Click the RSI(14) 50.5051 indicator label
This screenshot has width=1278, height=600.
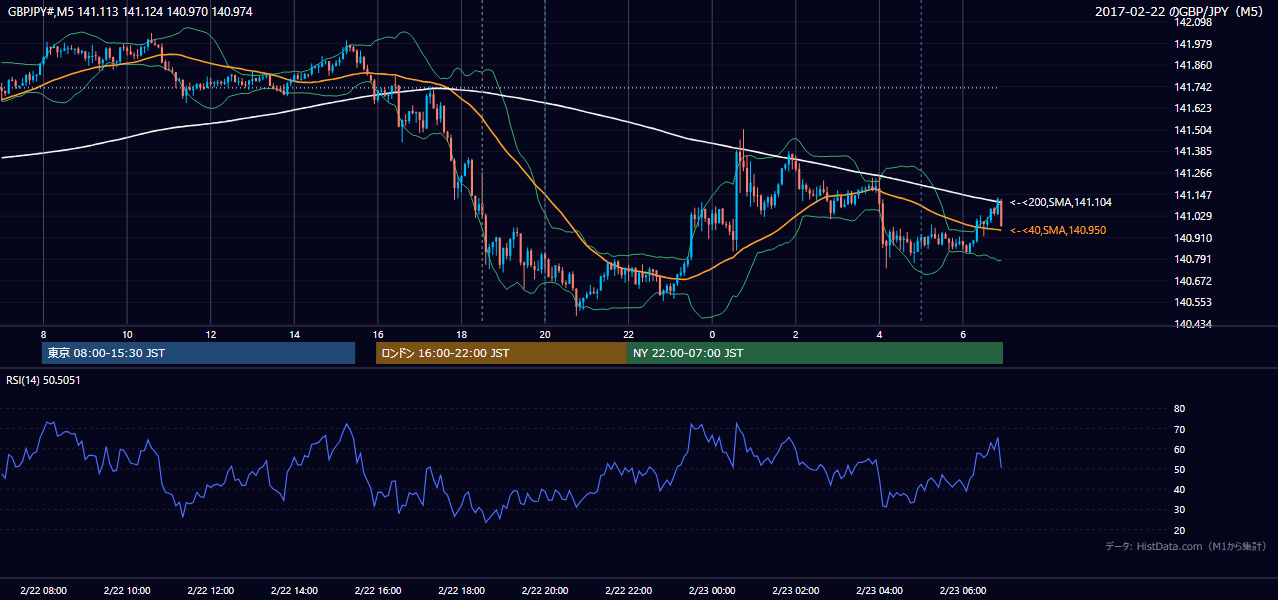click(x=43, y=380)
